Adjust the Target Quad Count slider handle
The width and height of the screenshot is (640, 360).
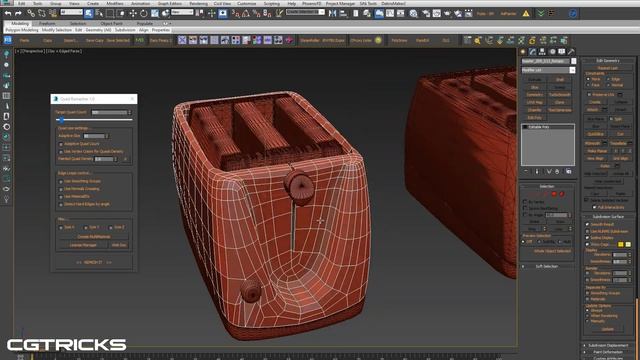tap(61, 120)
